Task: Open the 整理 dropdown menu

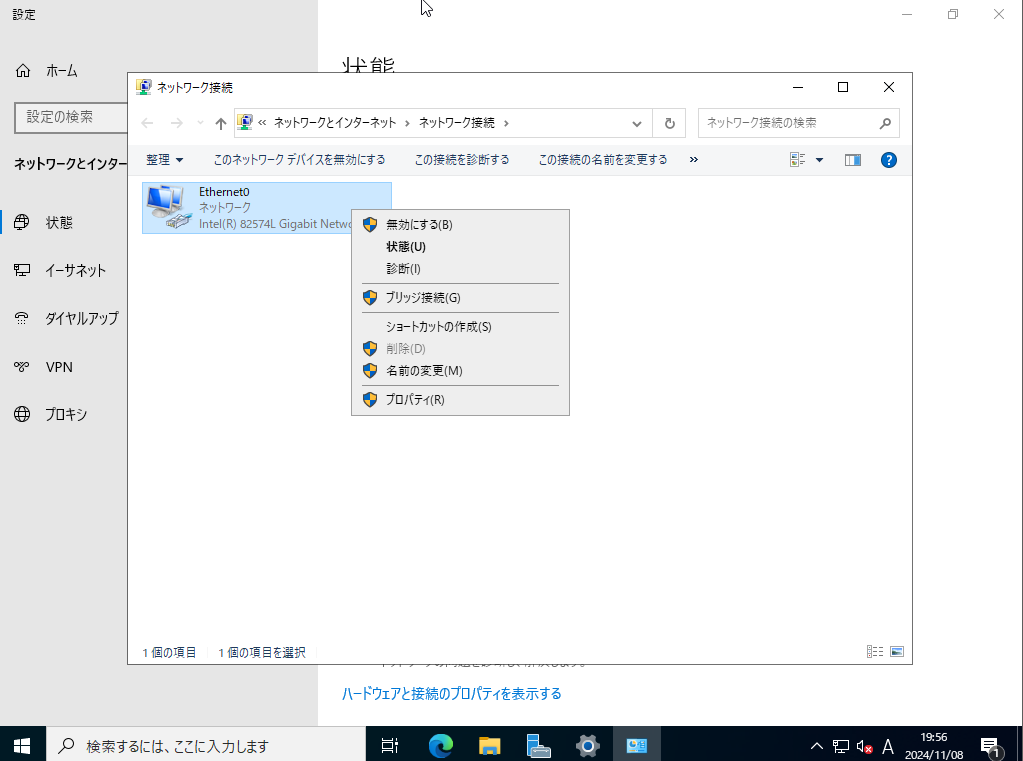Action: click(x=164, y=160)
